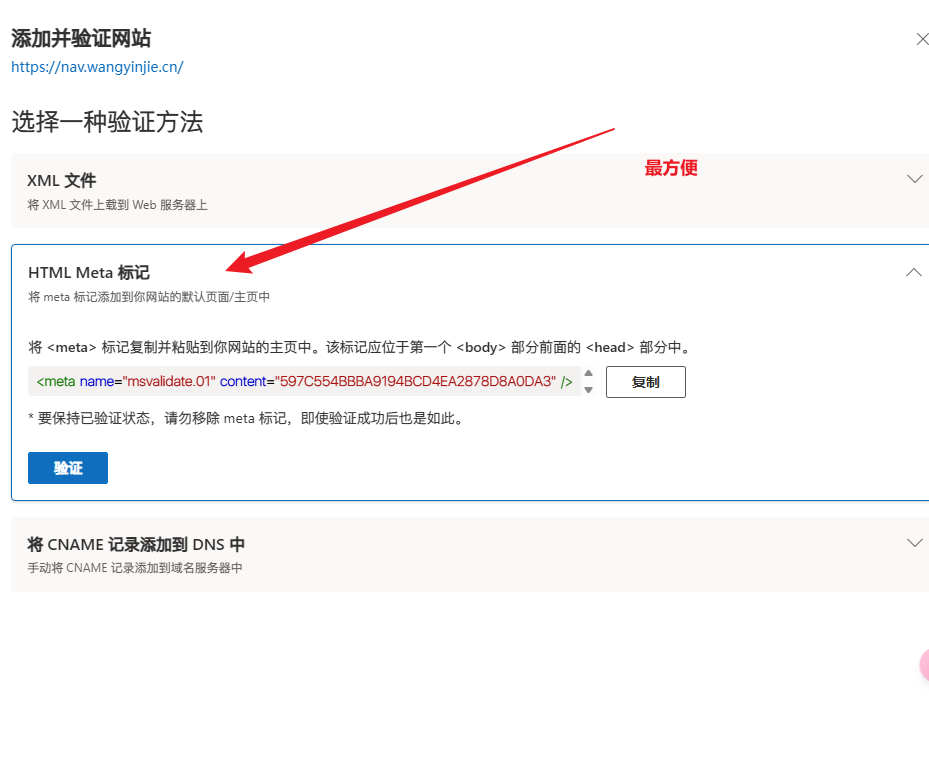Close the 添加并验证网站 dialog

(922, 39)
